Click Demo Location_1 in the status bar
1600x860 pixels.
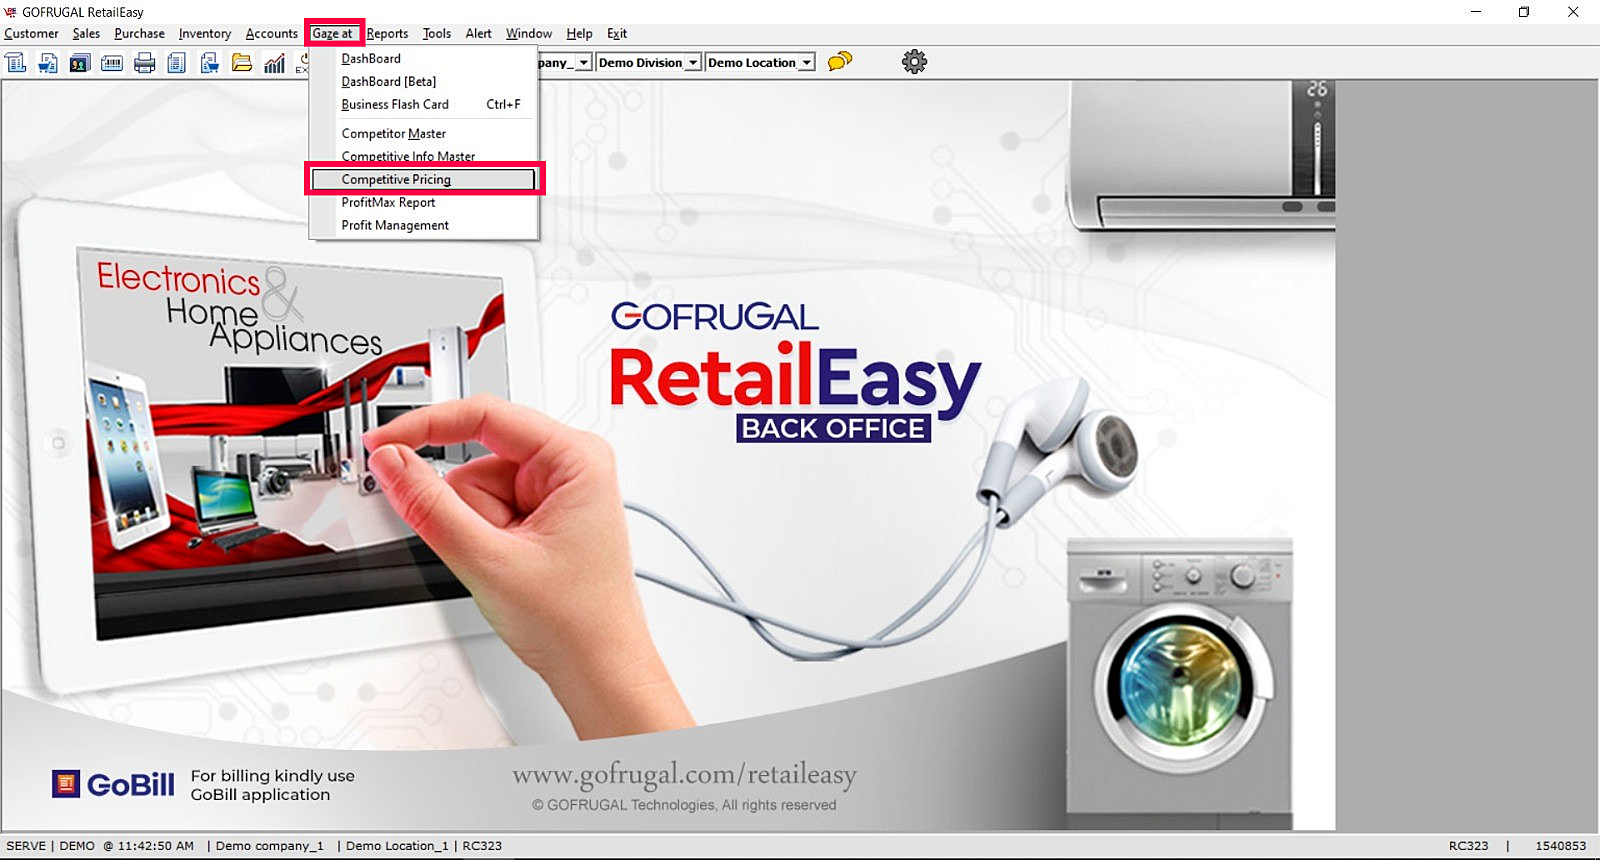[397, 846]
